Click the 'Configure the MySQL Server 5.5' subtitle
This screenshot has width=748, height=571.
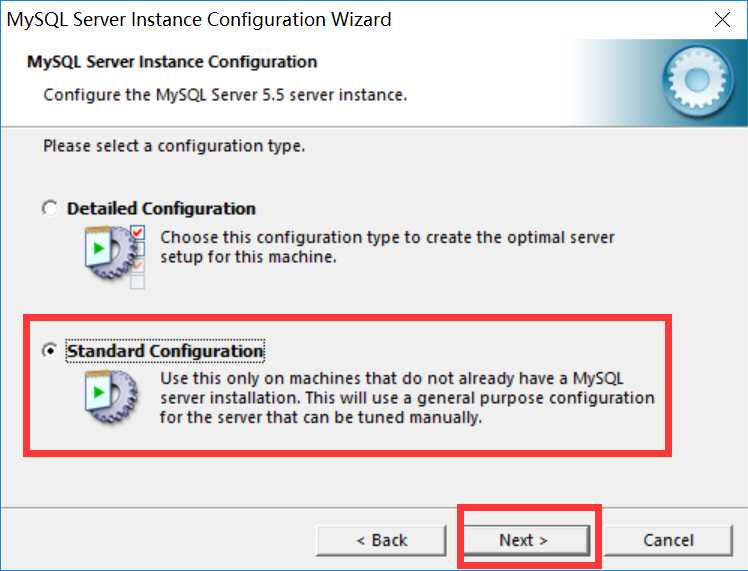coord(225,95)
